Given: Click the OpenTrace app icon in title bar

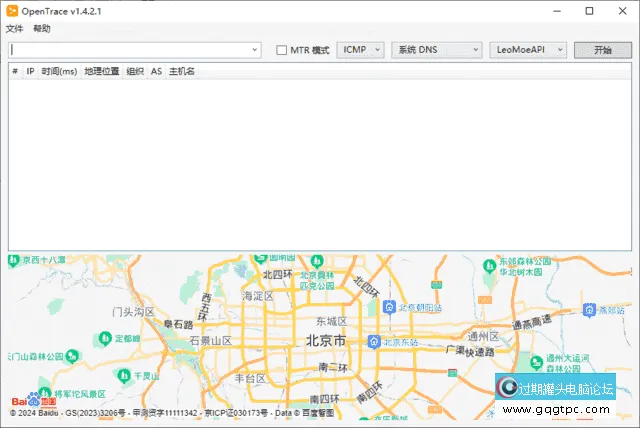Looking at the screenshot, I should pos(12,11).
